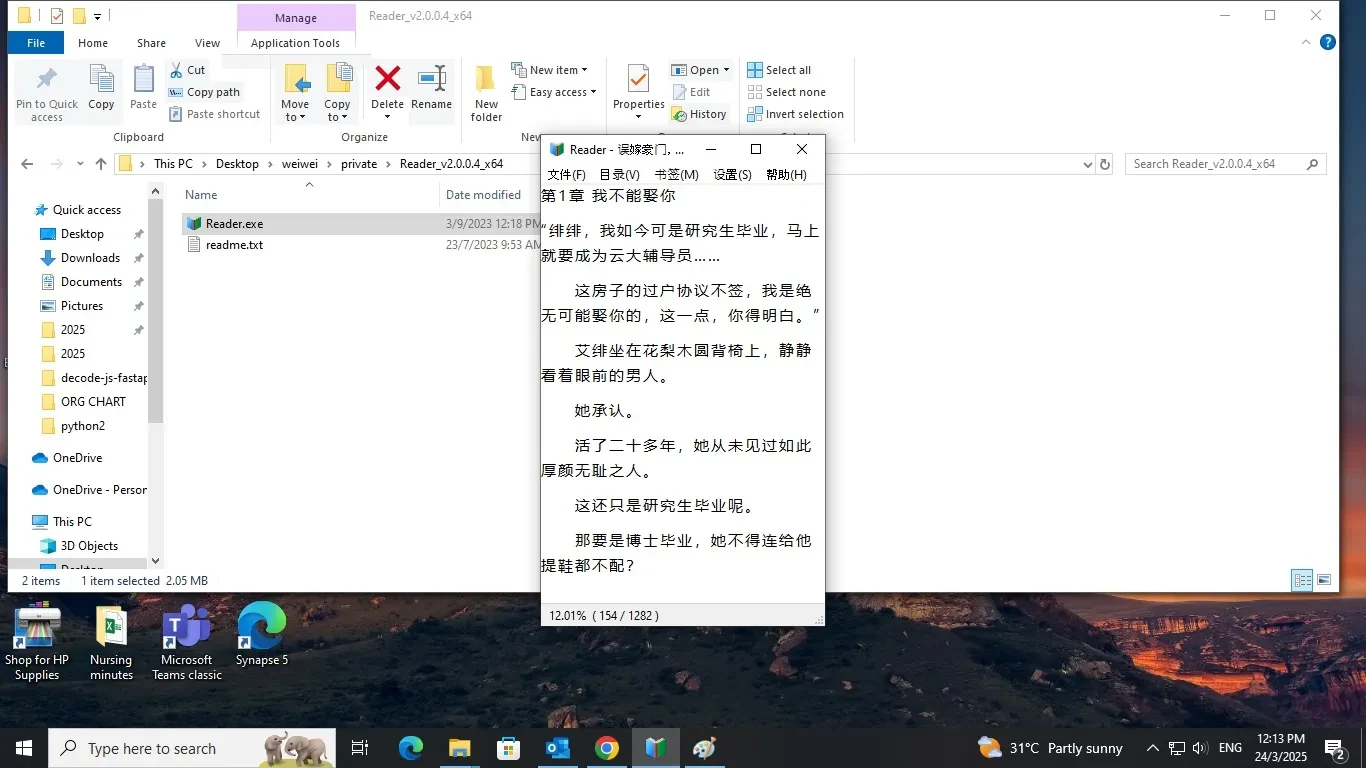
Task: Click Copy path in ribbon
Action: coord(205,92)
